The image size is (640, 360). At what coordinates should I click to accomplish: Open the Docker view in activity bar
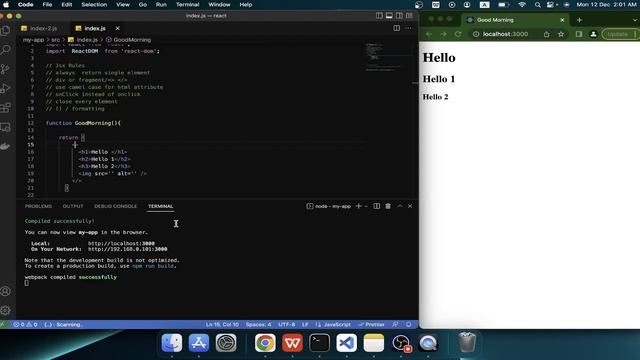pos(6,146)
